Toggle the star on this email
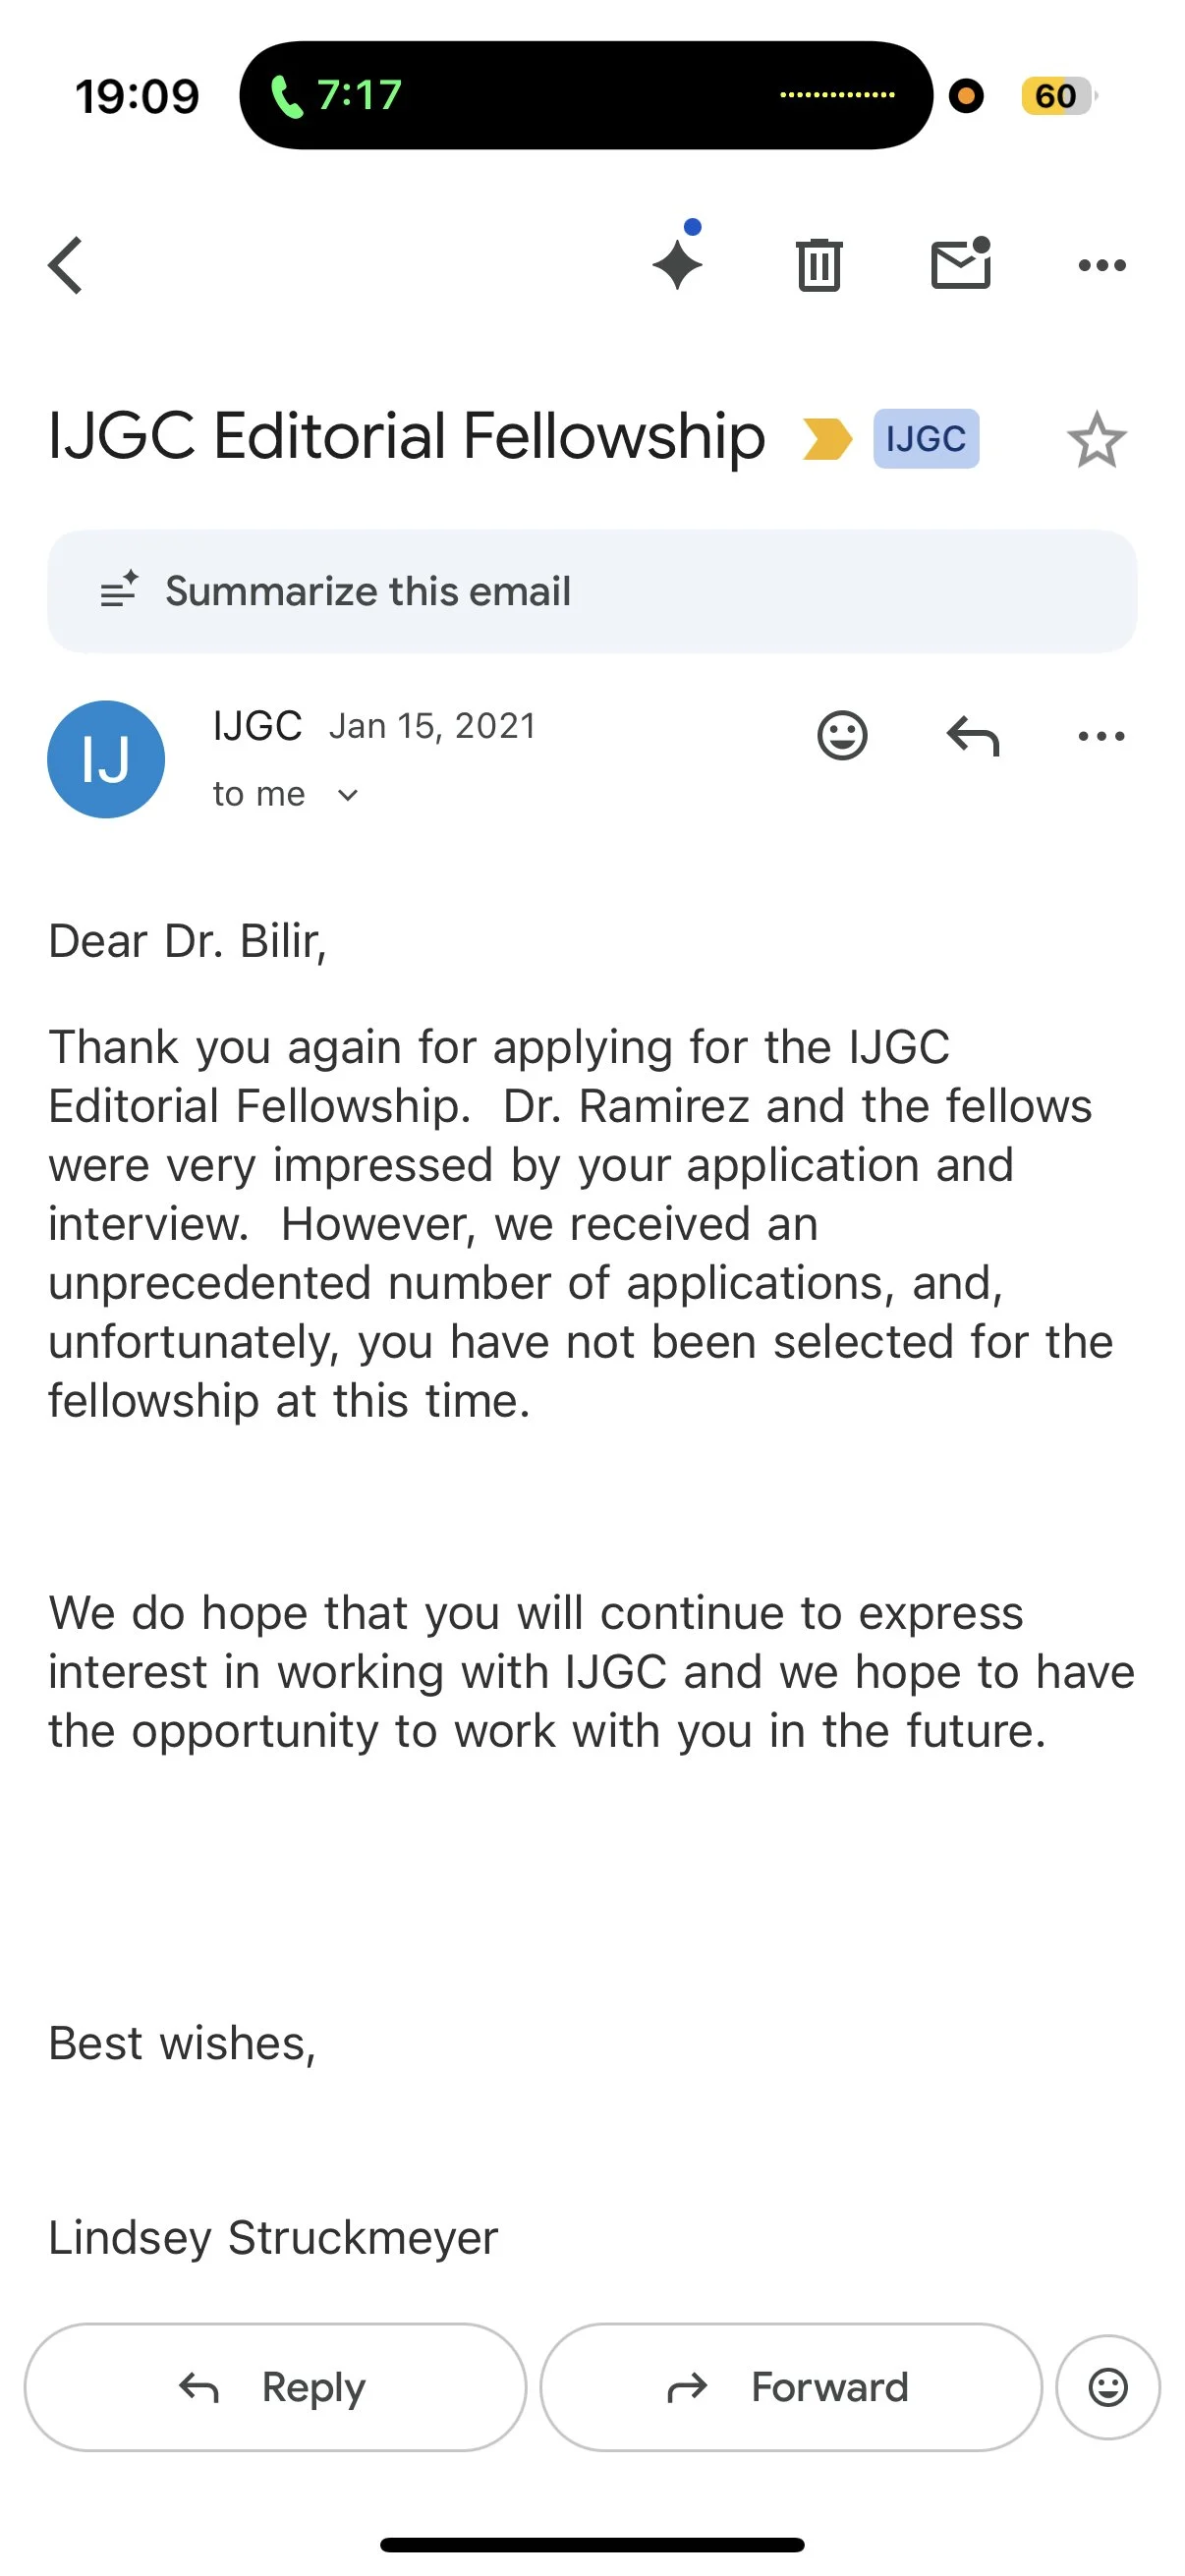Viewport: 1185px width, 2576px height. pyautogui.click(x=1096, y=439)
